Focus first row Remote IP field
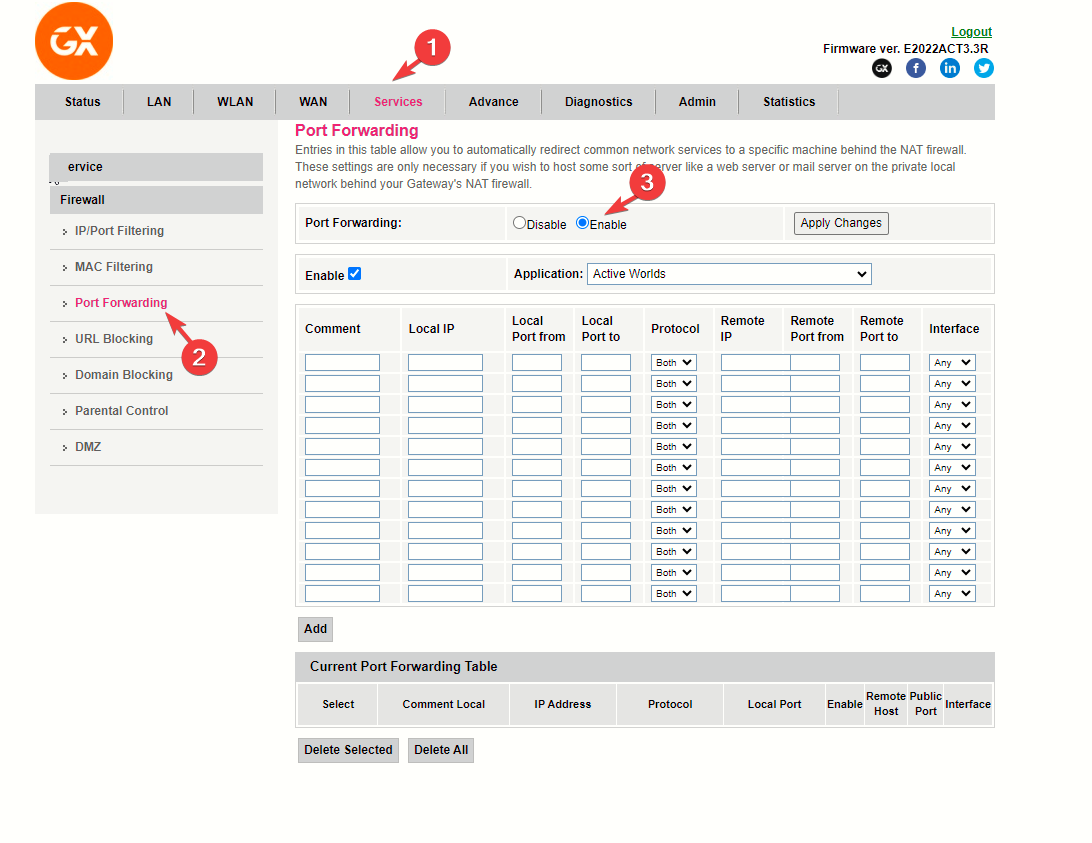Viewport: 1092px width, 843px height. click(756, 362)
